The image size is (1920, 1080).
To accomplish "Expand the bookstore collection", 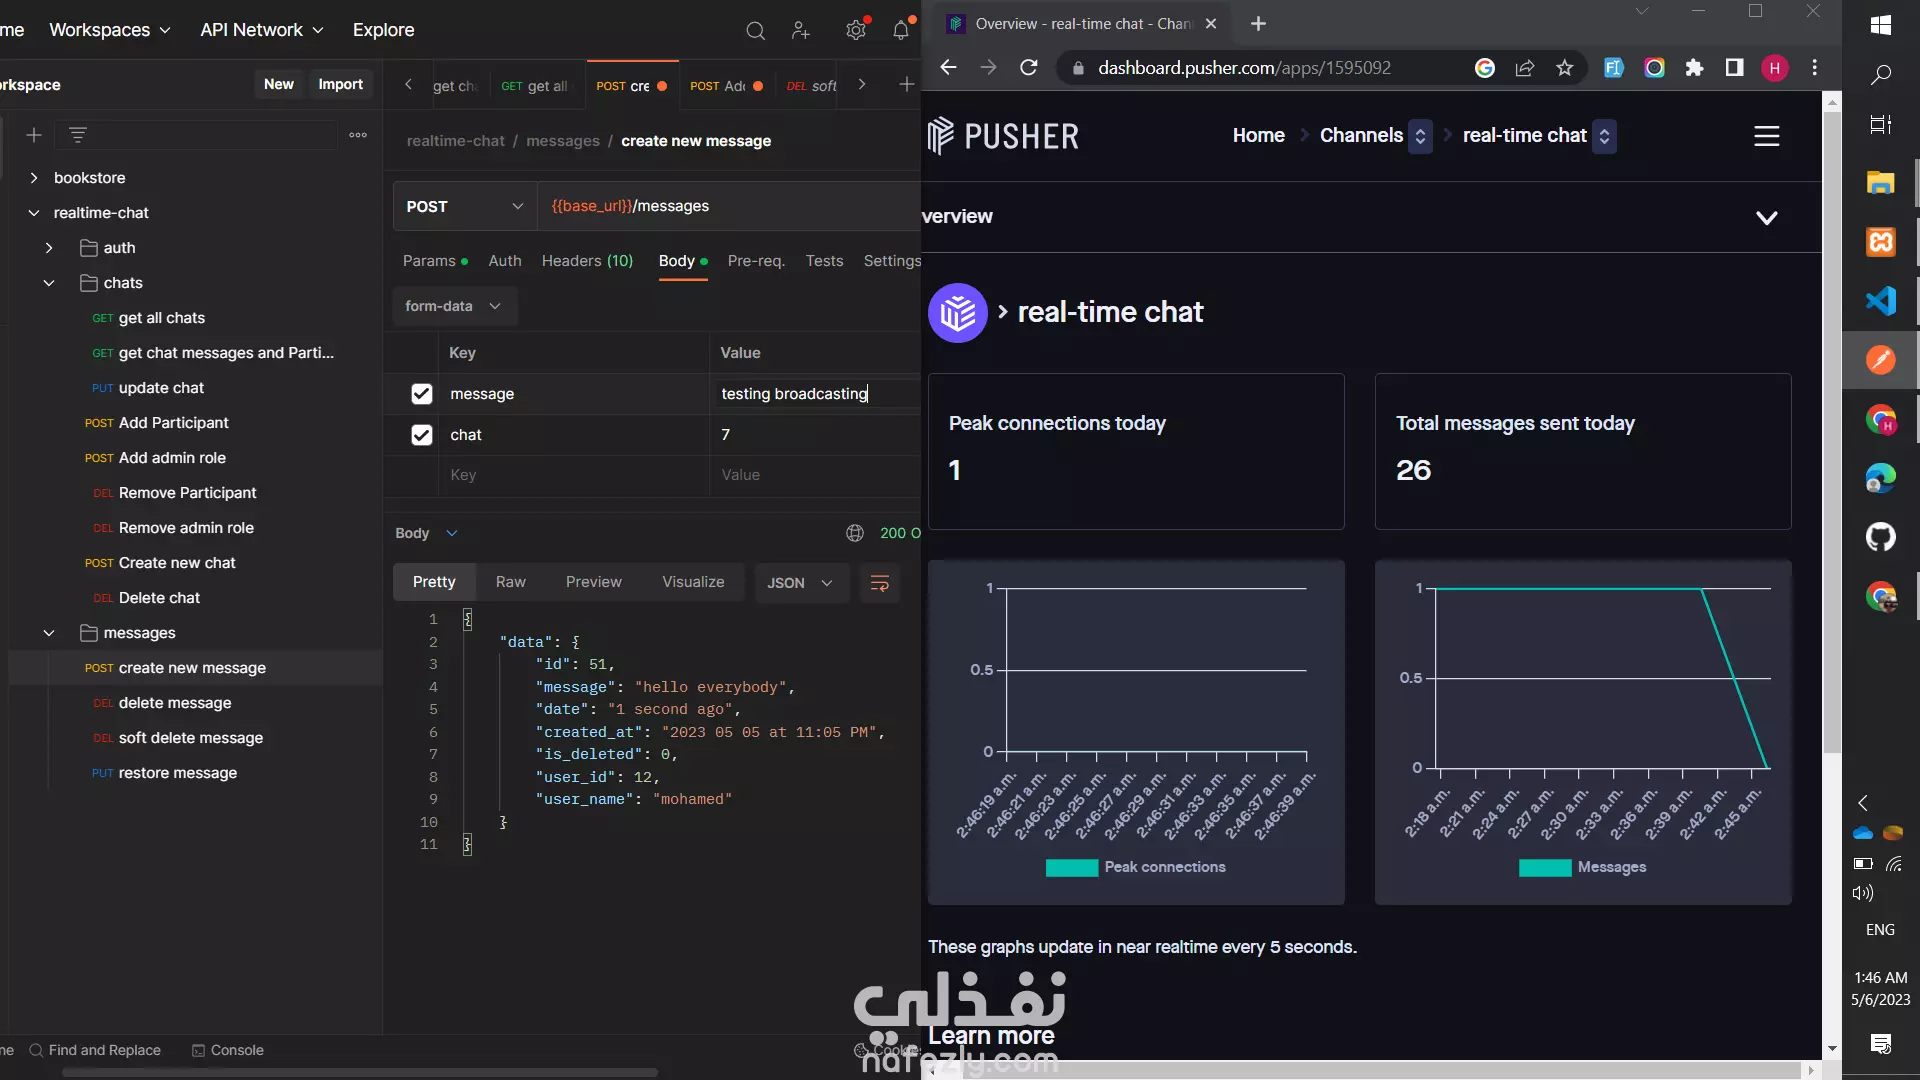I will click(x=34, y=178).
